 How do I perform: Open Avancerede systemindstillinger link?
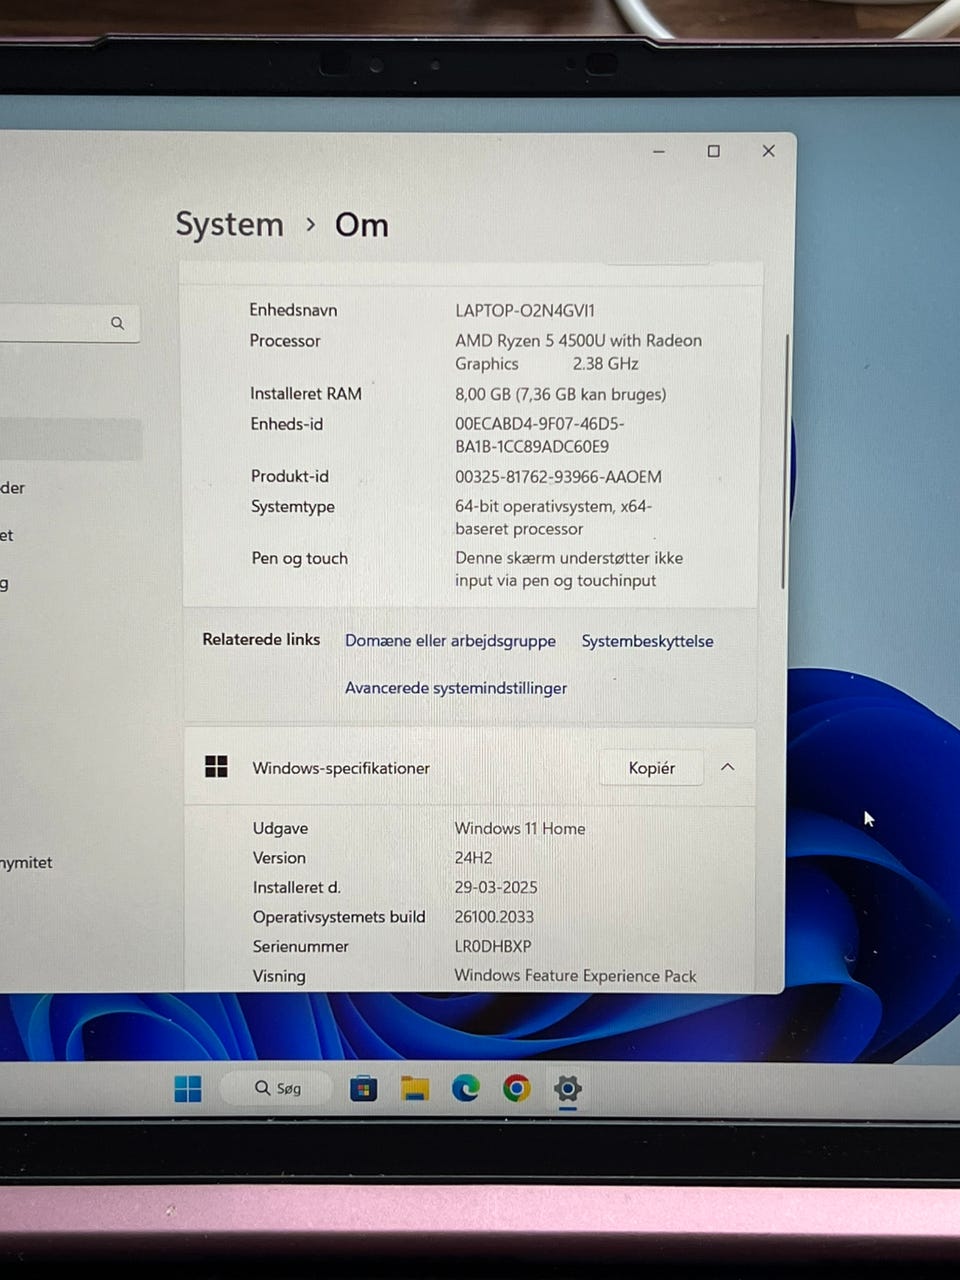pos(456,688)
